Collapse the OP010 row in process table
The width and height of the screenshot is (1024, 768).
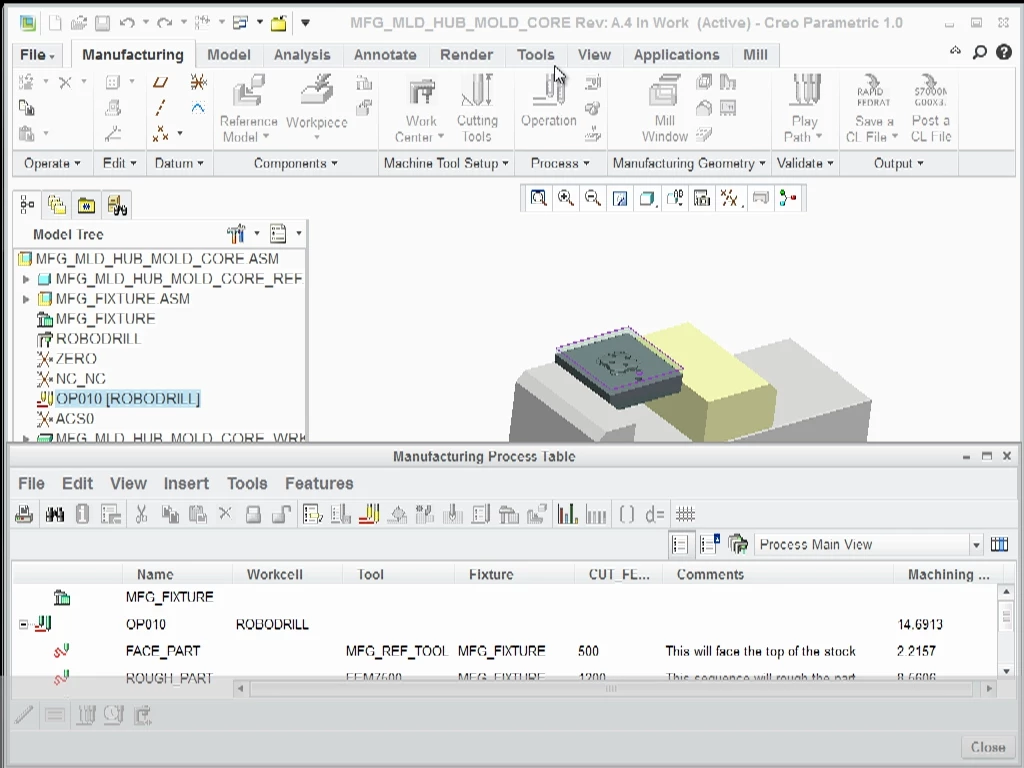[x=24, y=625]
